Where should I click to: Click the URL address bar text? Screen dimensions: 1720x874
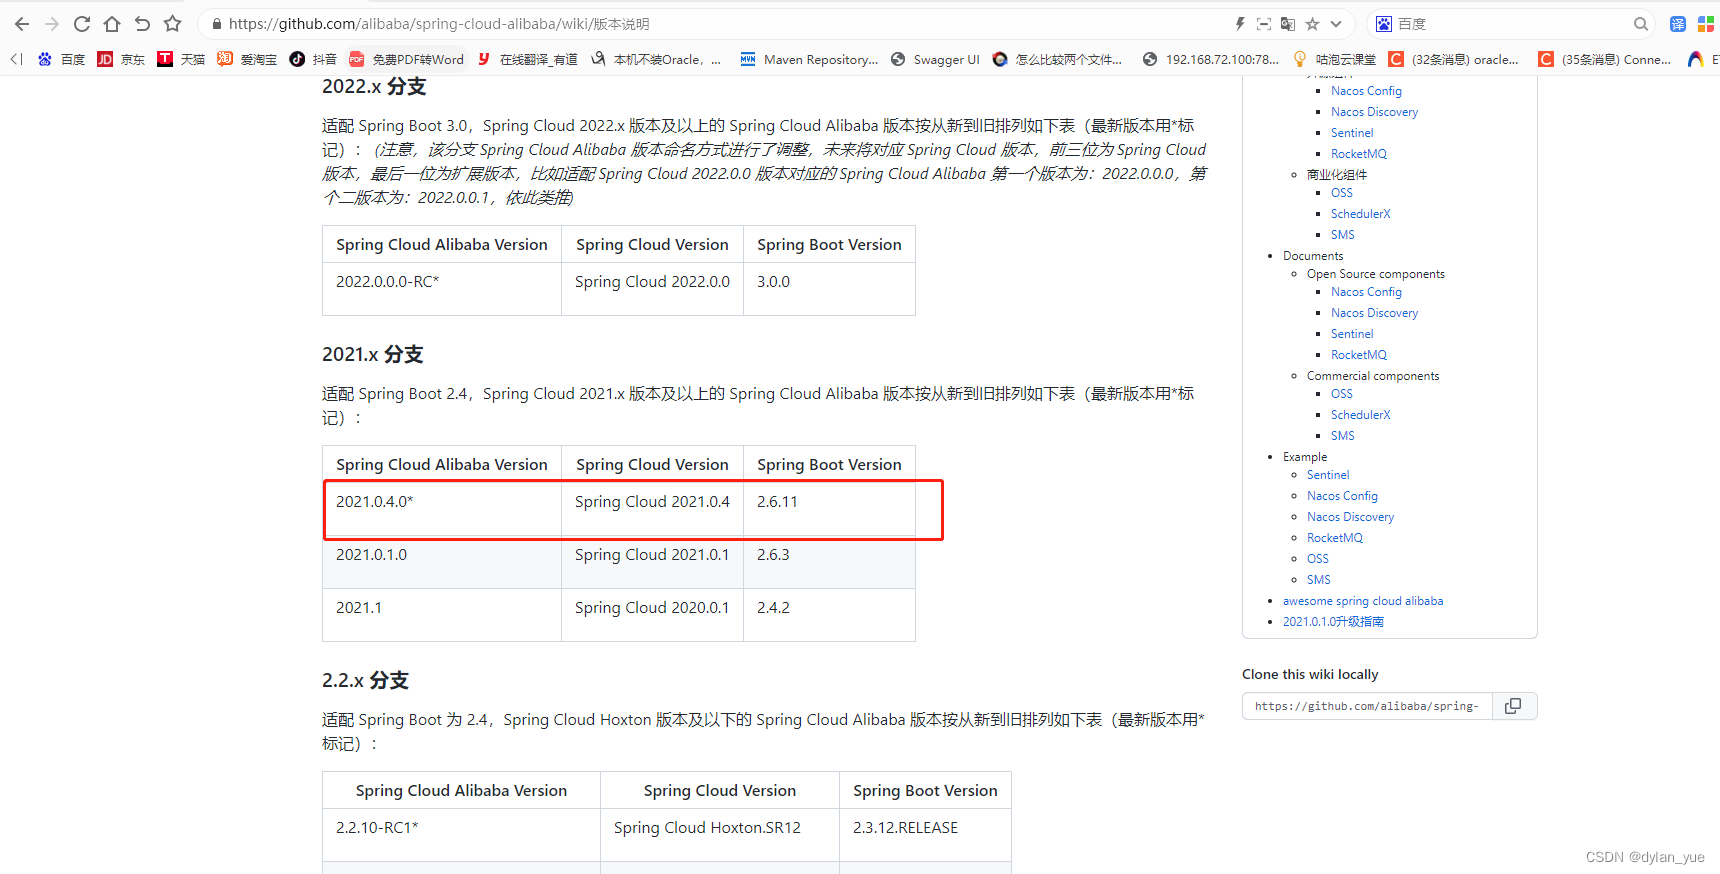pyautogui.click(x=439, y=24)
